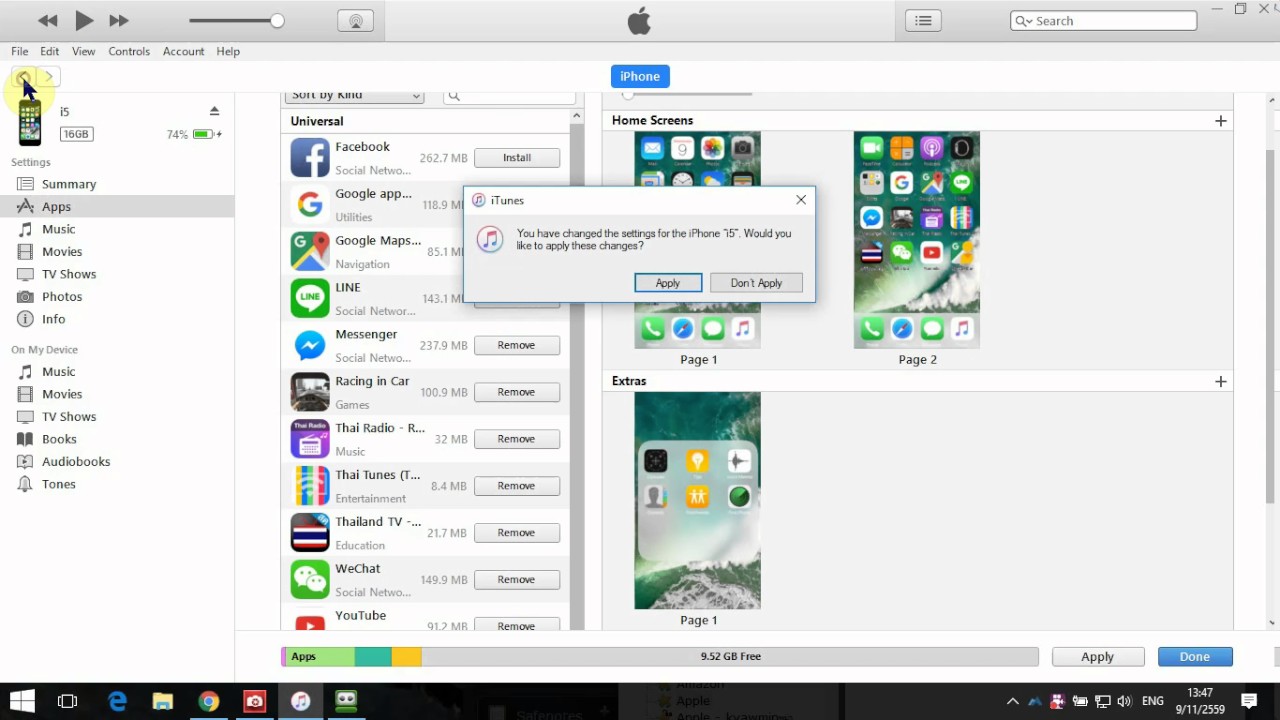Open Google Chrome from the taskbar
The width and height of the screenshot is (1280, 720).
click(208, 701)
